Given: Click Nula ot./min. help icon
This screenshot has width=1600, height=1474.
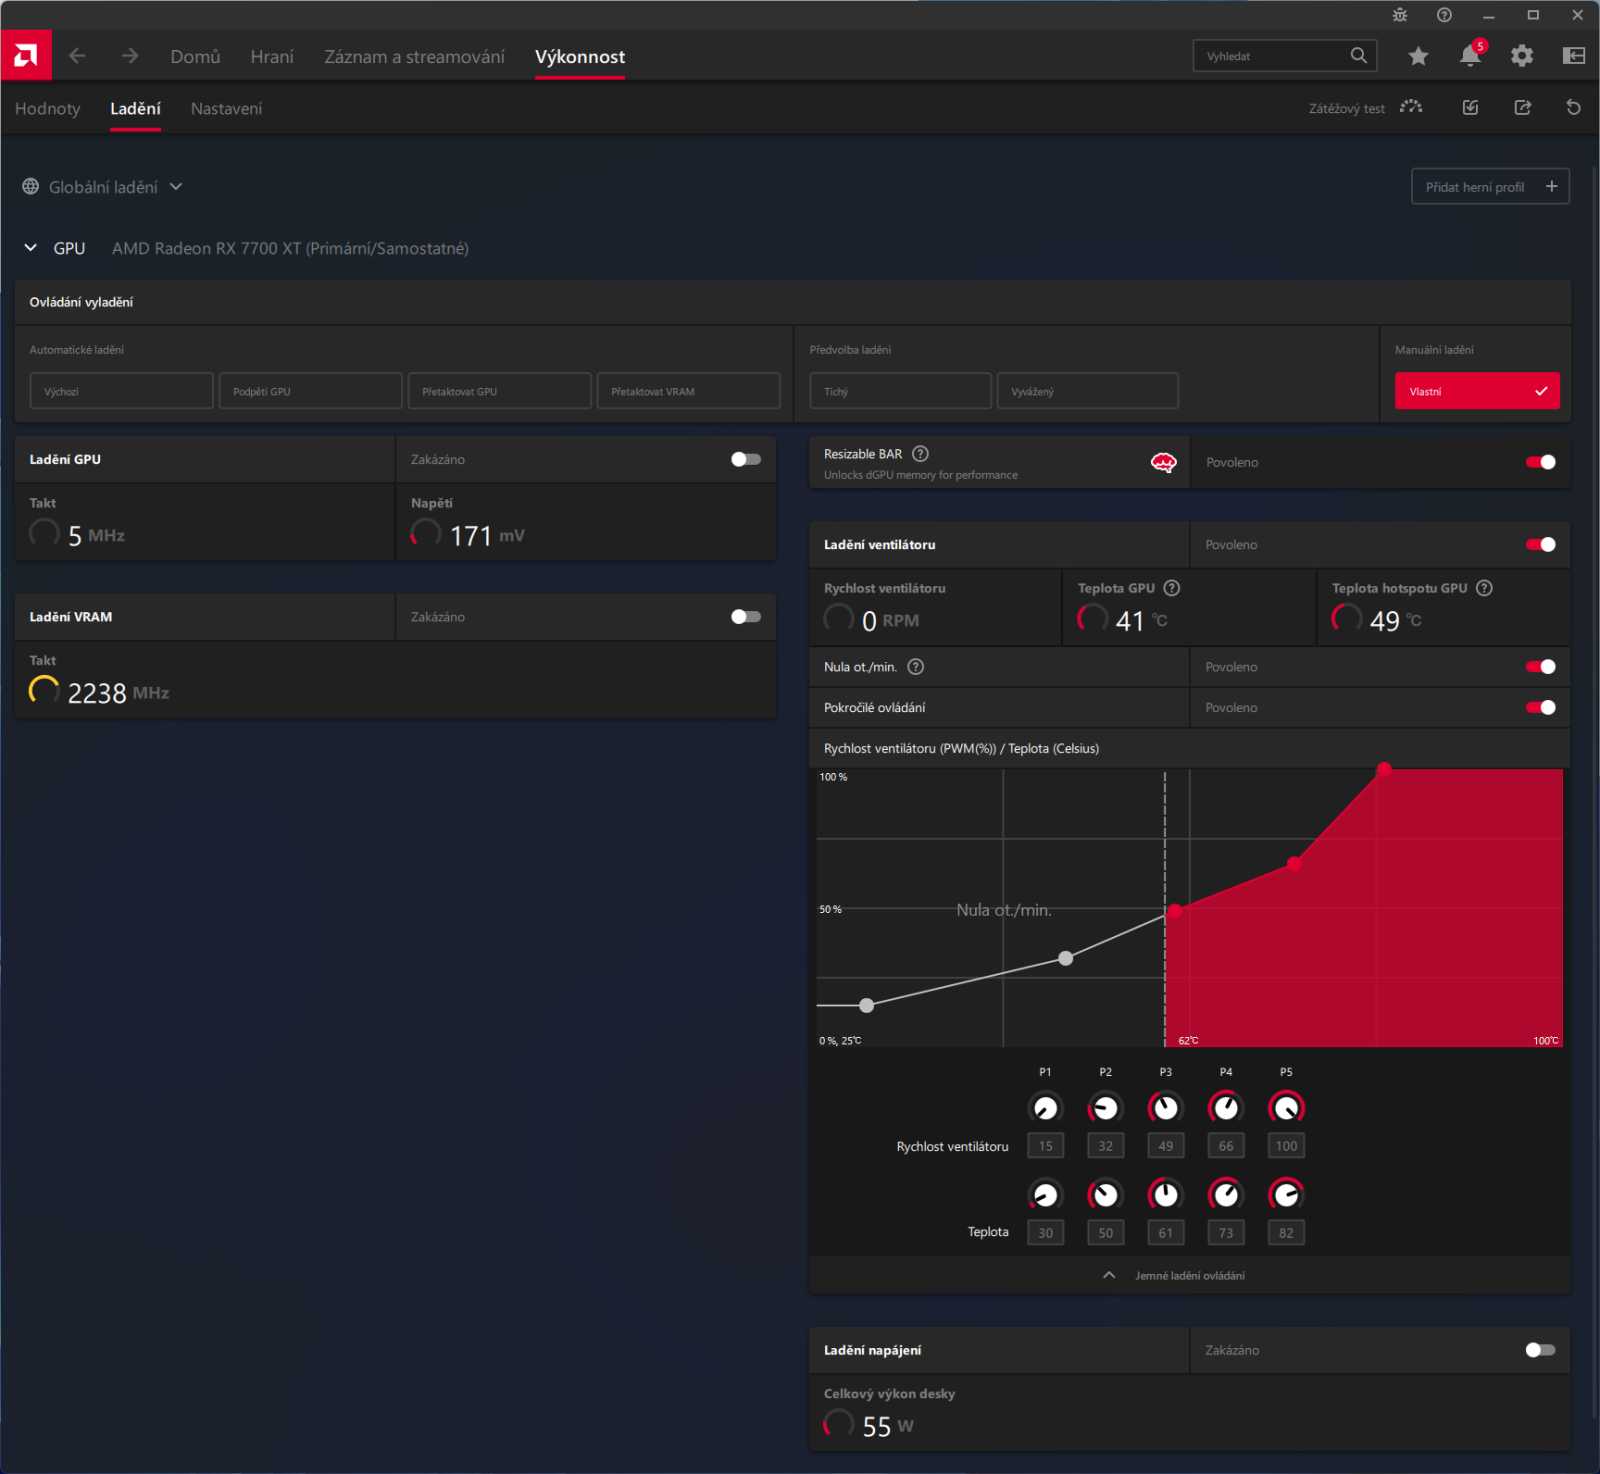Looking at the screenshot, I should click(x=915, y=667).
